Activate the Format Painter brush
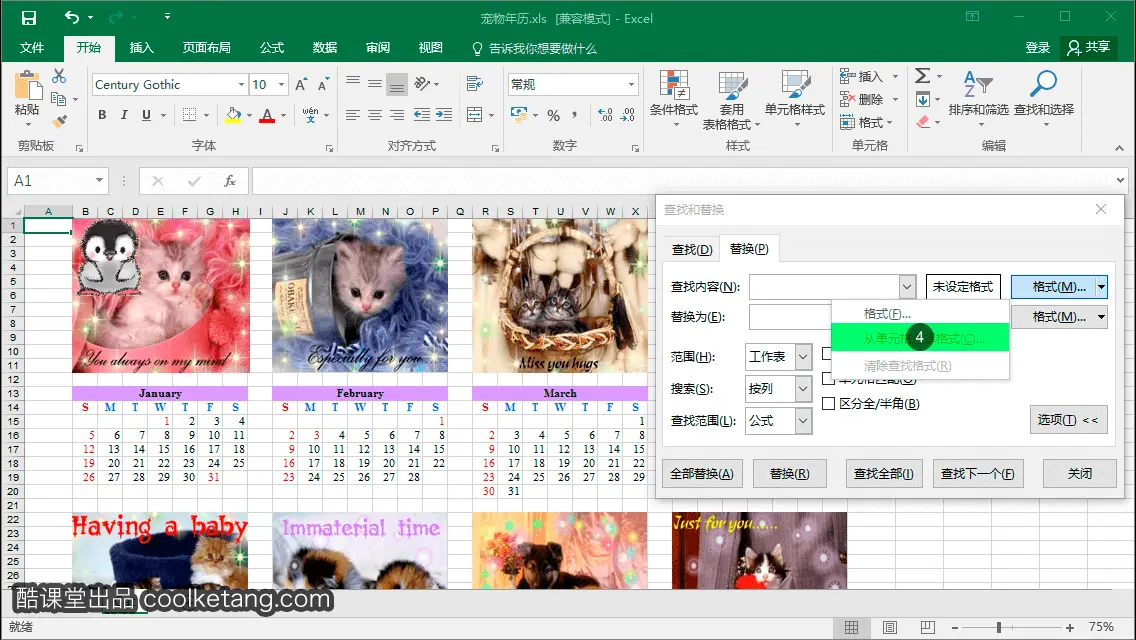Viewport: 1136px width, 640px height. point(59,121)
